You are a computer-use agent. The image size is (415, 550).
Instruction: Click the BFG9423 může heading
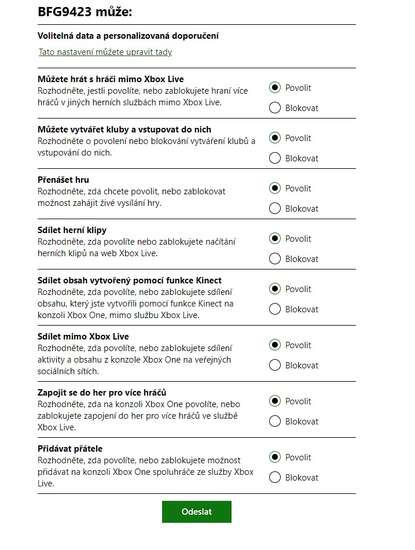click(x=85, y=12)
